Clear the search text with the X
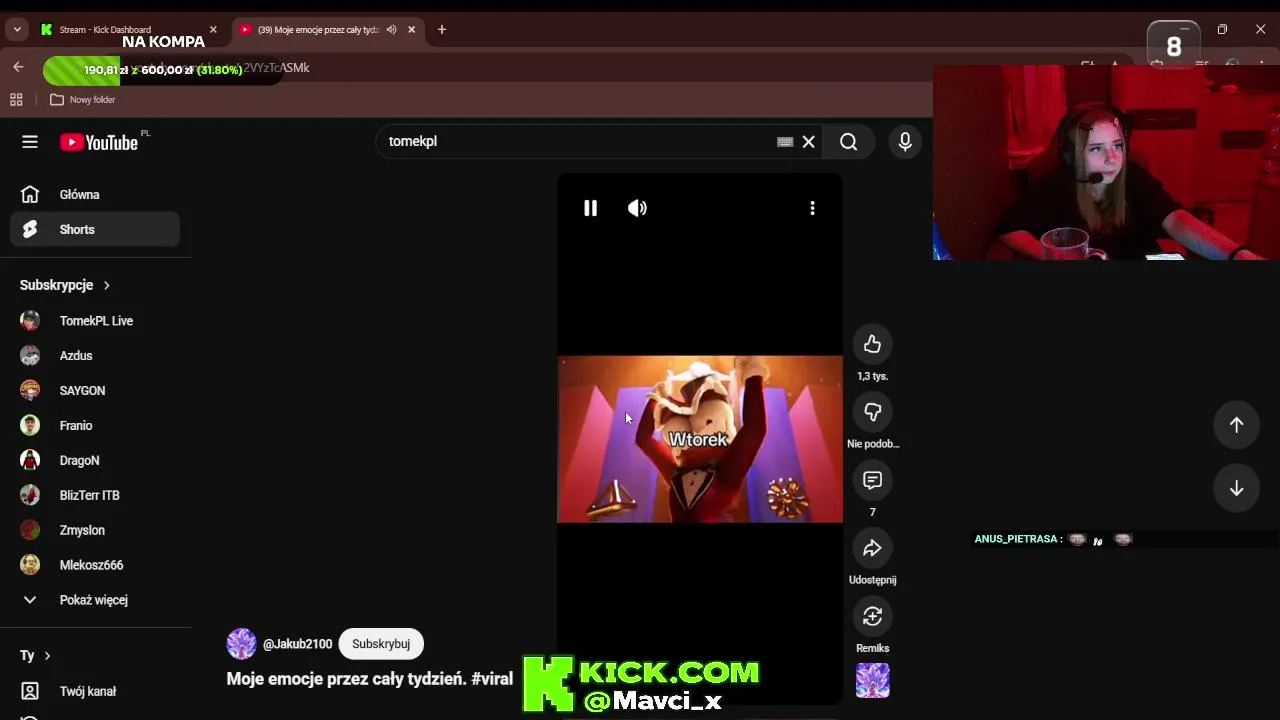This screenshot has width=1280, height=720. pos(809,142)
